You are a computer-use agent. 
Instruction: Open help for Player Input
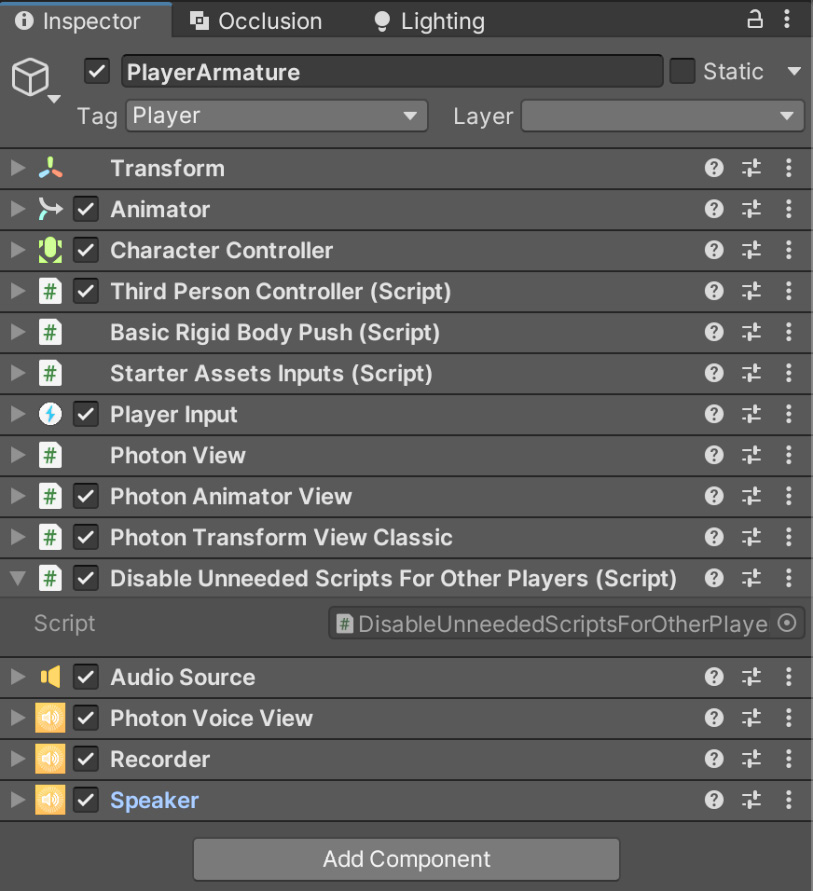click(x=714, y=414)
